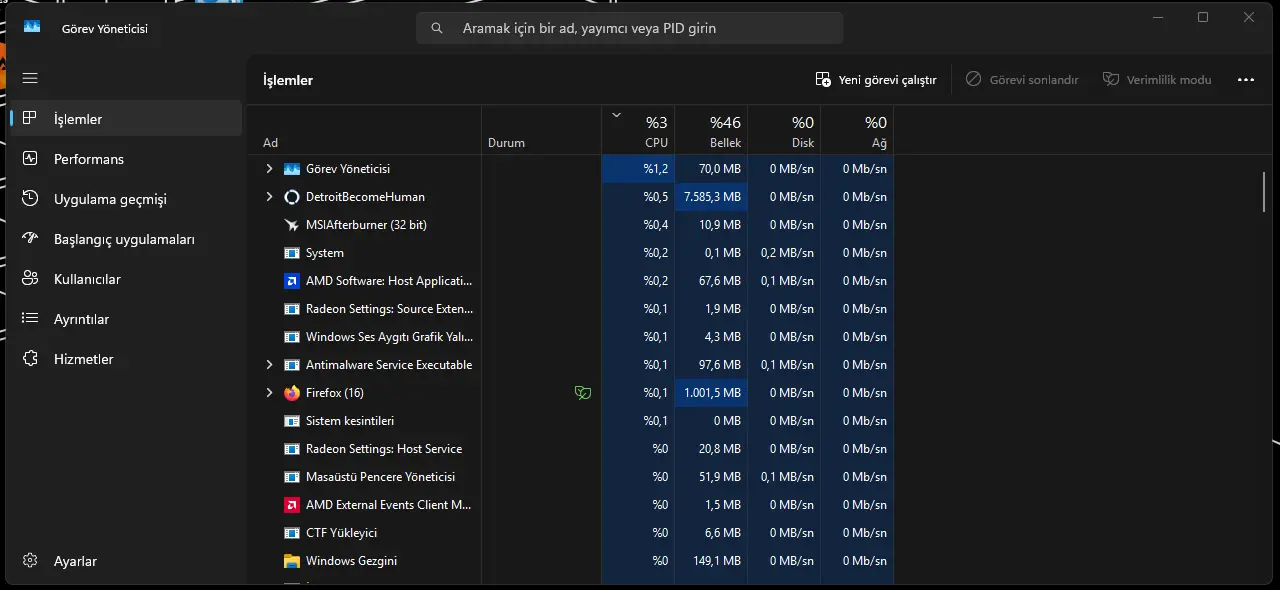Click the MSIAfterburner icon
Image resolution: width=1280 pixels, height=590 pixels.
tap(292, 225)
